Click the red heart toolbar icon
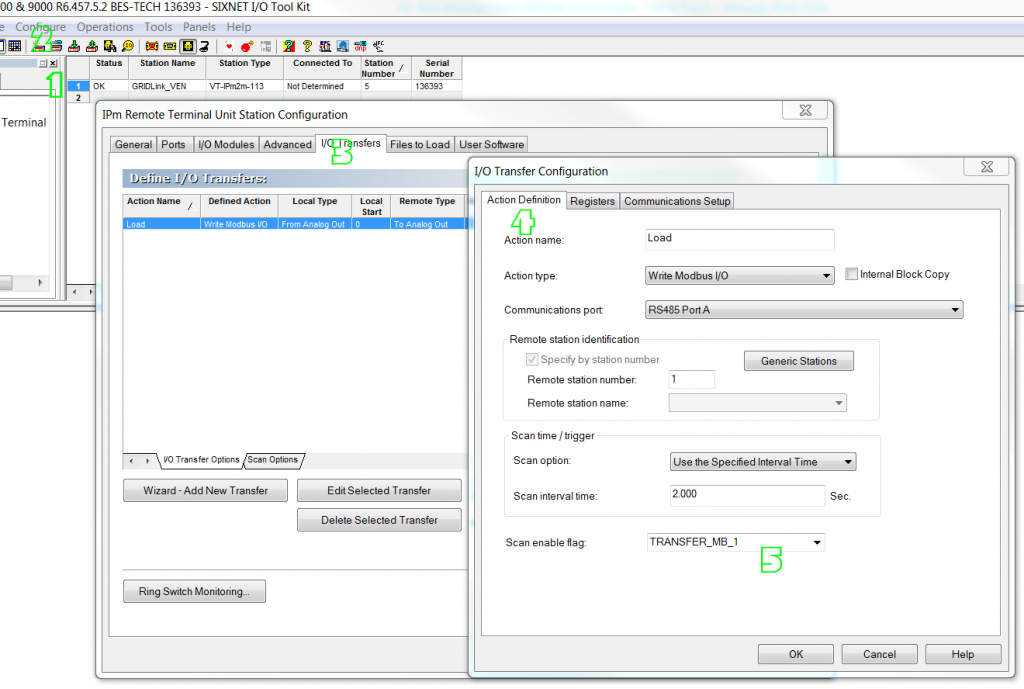 click(229, 46)
